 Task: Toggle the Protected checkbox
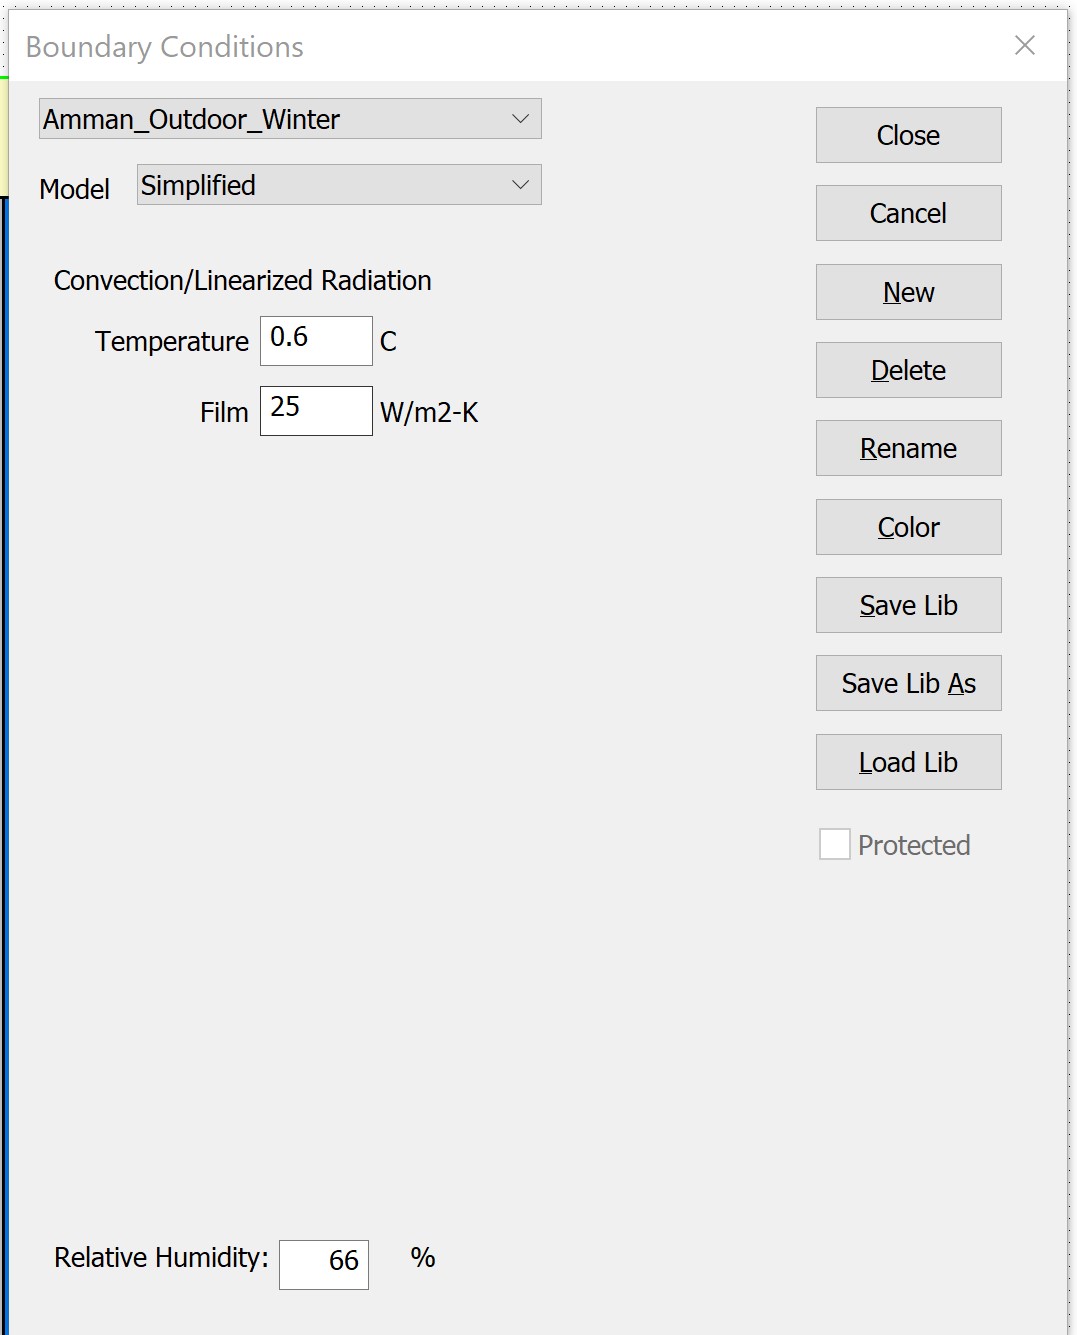pyautogui.click(x=835, y=845)
